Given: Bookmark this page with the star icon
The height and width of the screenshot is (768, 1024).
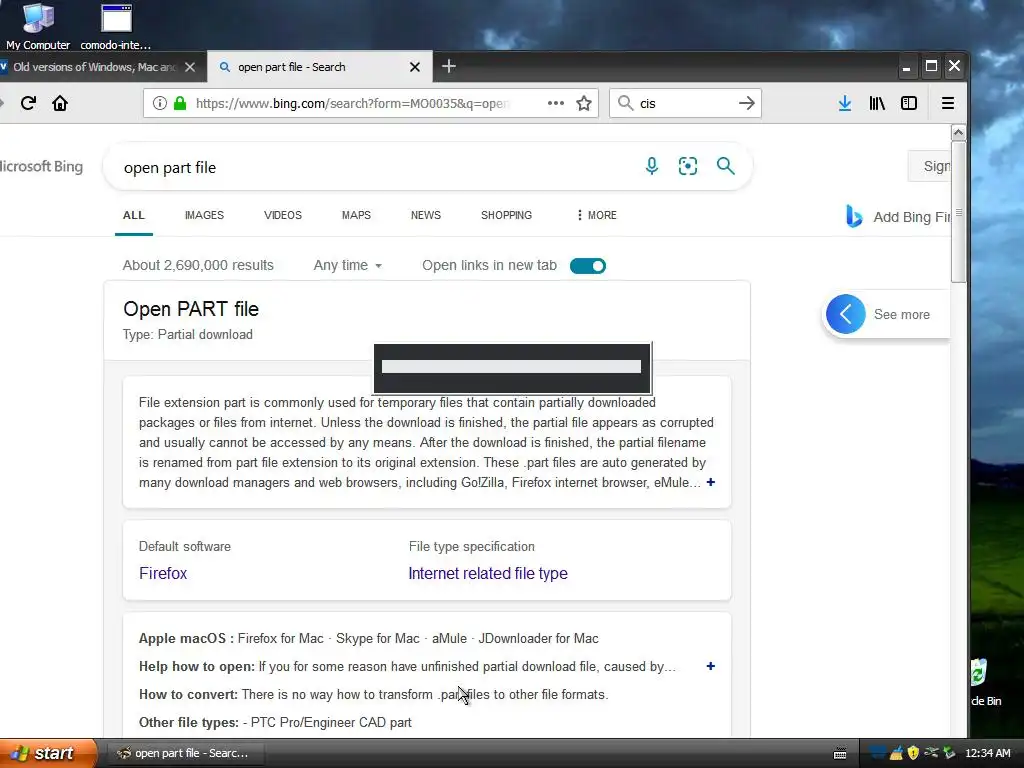Looking at the screenshot, I should click(x=584, y=103).
